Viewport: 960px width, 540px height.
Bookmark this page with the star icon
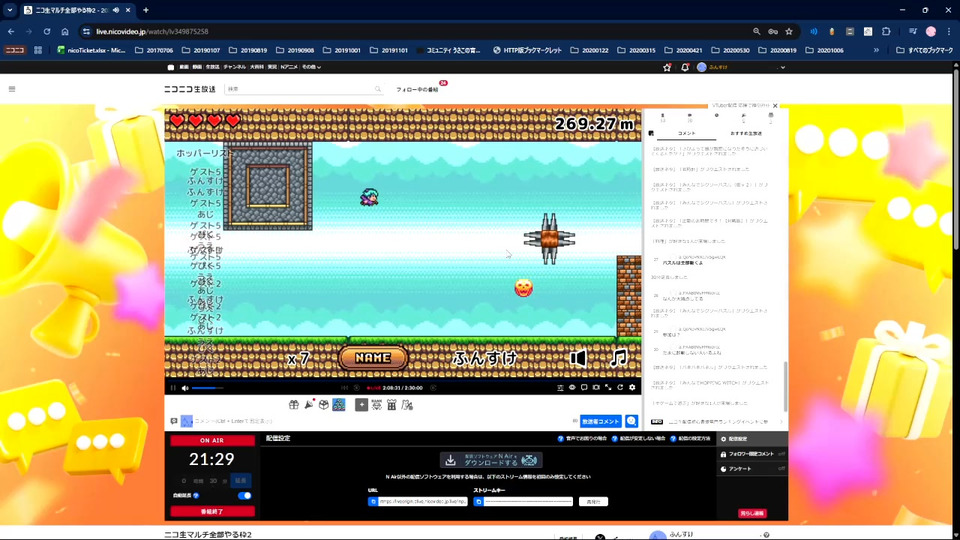(x=789, y=31)
